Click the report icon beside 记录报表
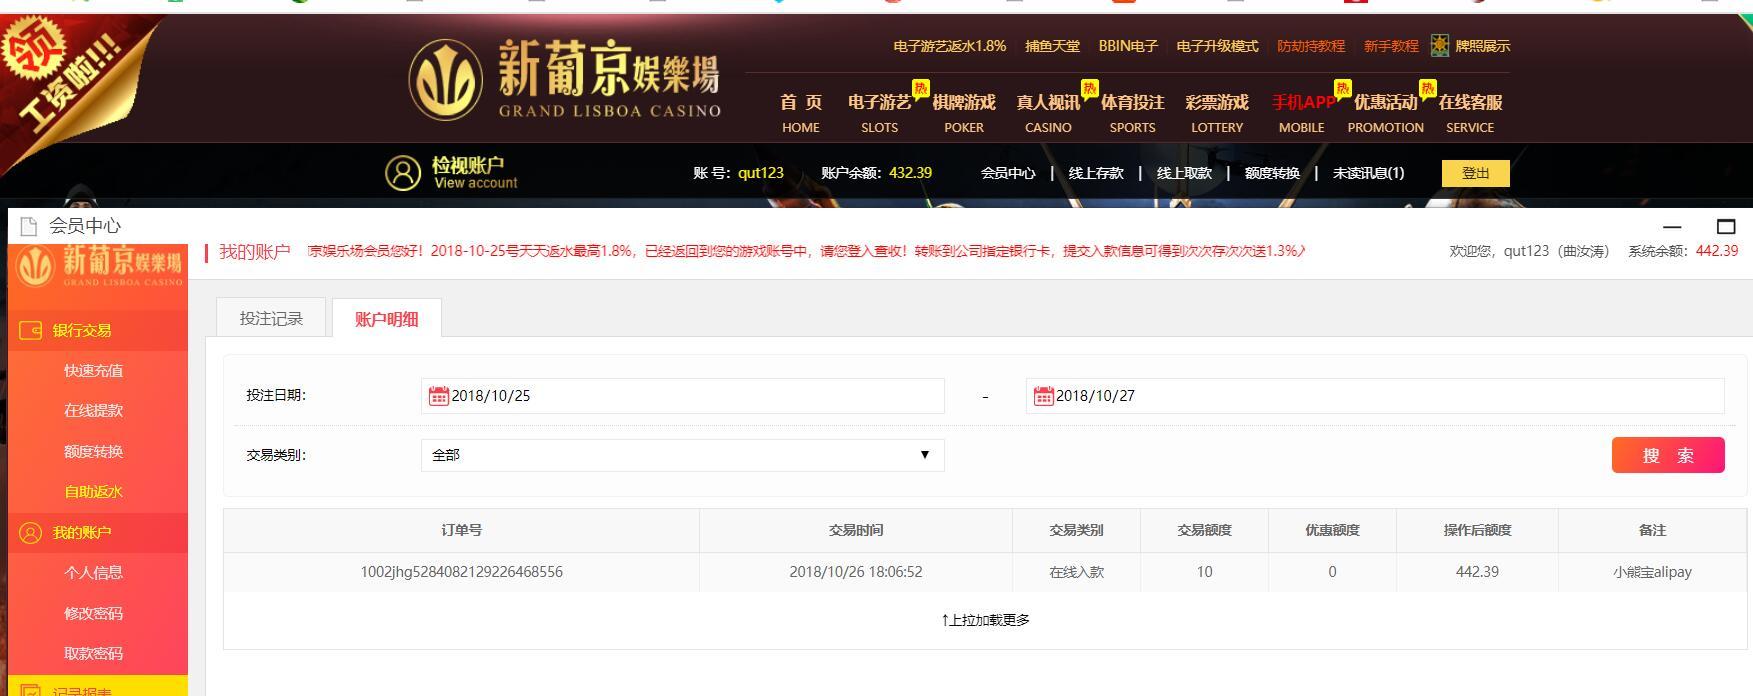1753x696 pixels. click(x=31, y=691)
